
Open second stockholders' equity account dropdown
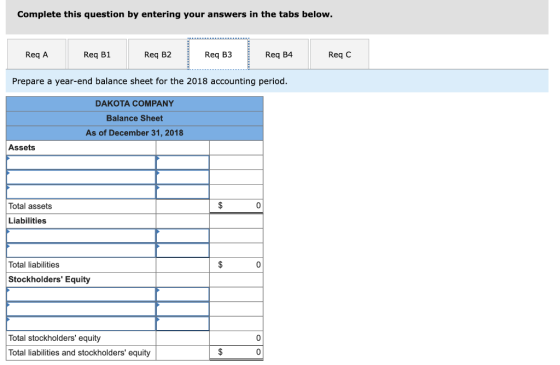click(81, 309)
